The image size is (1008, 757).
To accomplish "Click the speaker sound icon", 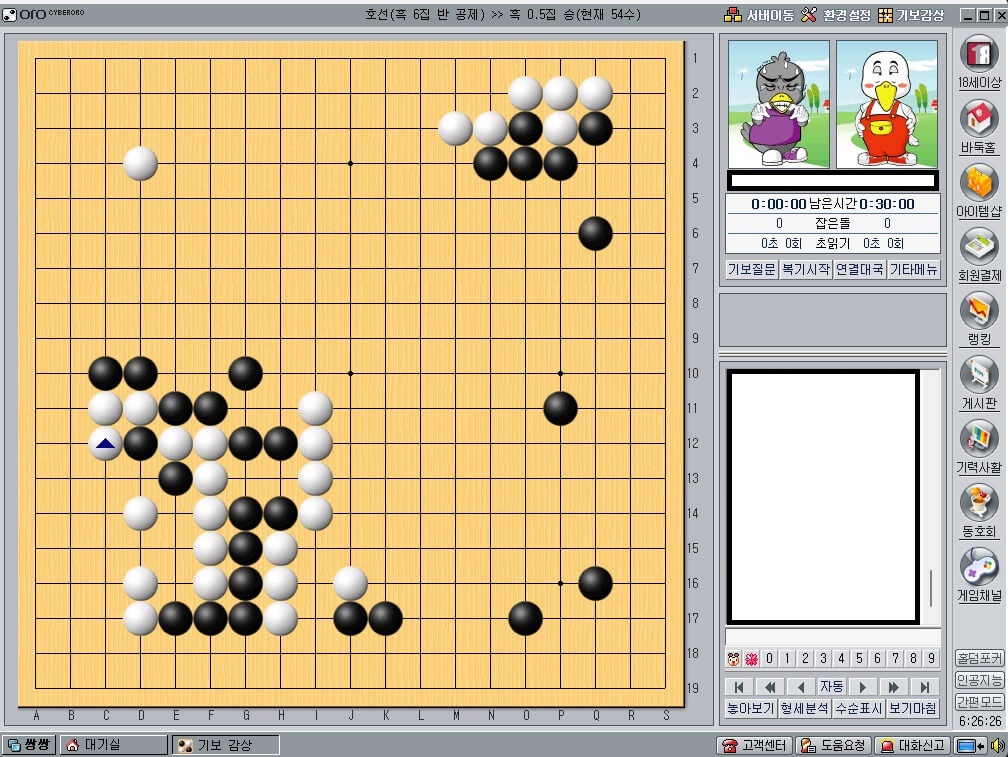I will [997, 745].
